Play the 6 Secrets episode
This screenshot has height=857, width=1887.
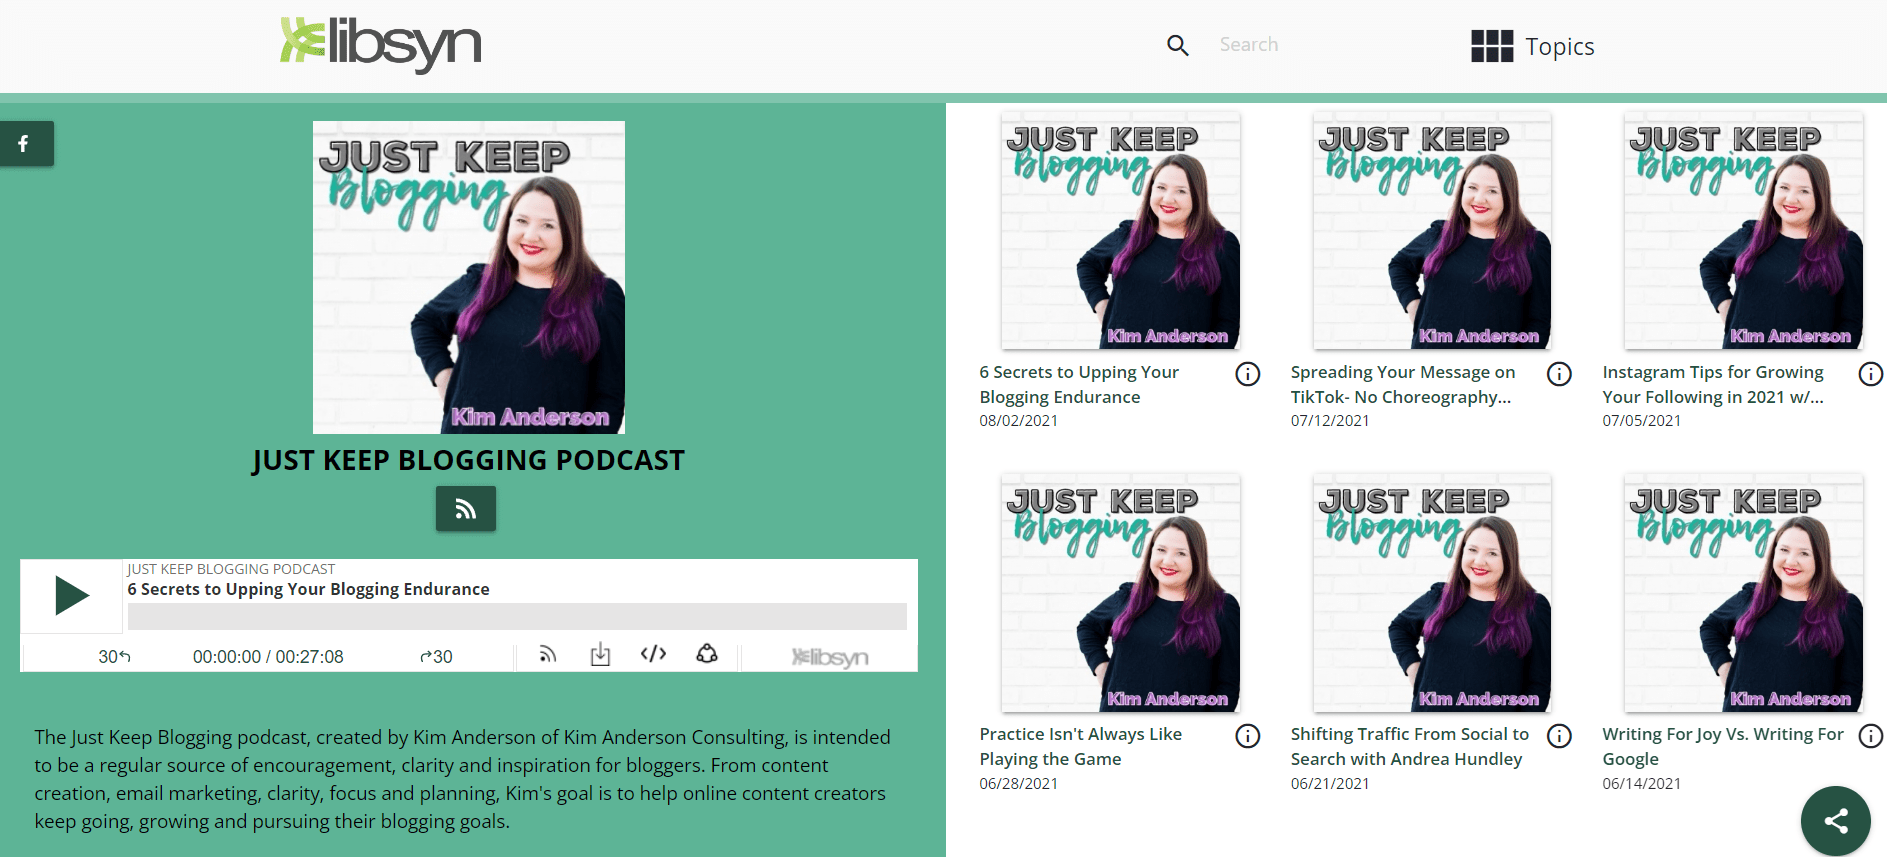click(x=71, y=596)
